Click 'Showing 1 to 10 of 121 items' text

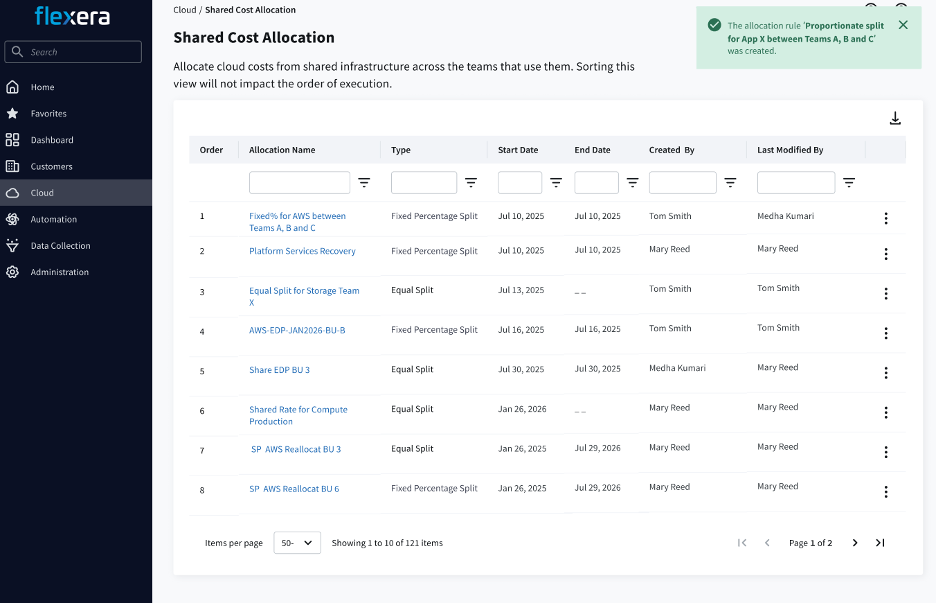[x=387, y=543]
